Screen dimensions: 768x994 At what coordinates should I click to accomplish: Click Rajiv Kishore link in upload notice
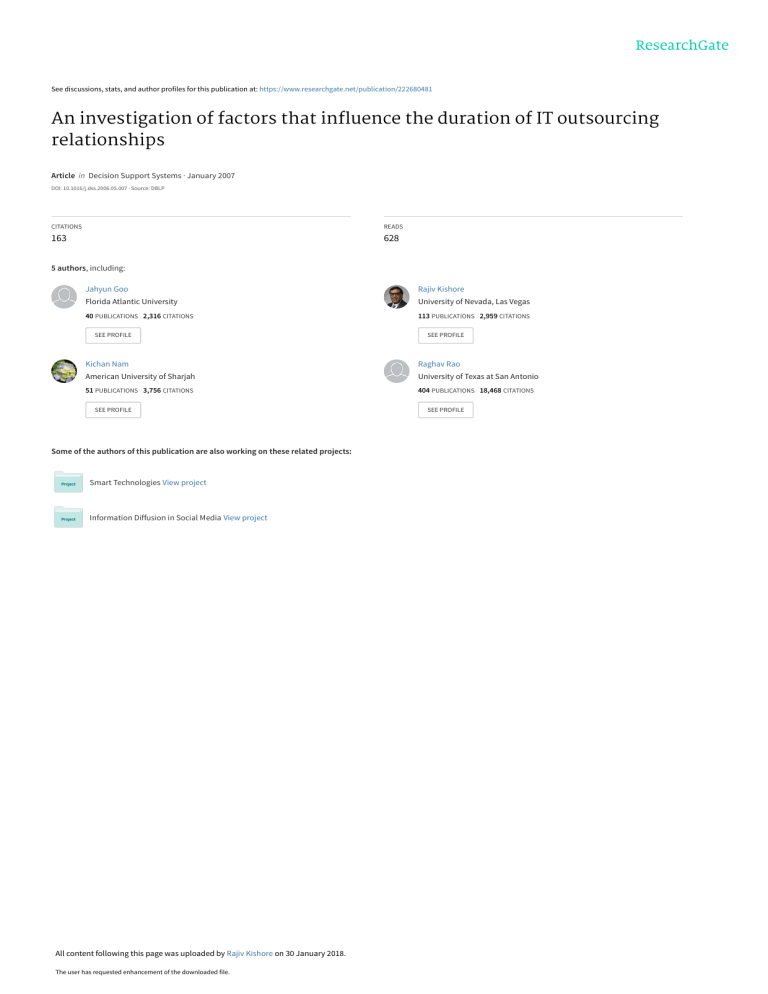(249, 953)
